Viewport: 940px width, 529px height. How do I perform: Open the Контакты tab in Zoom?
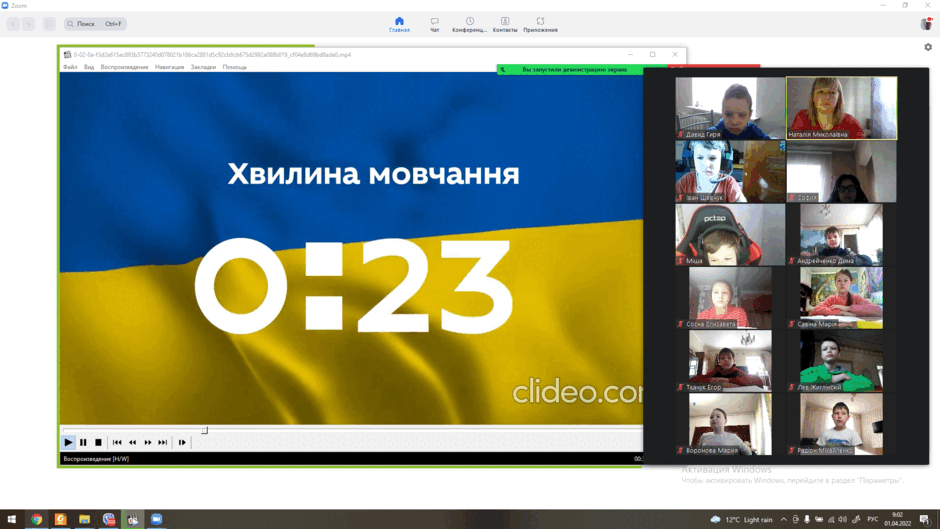click(505, 24)
